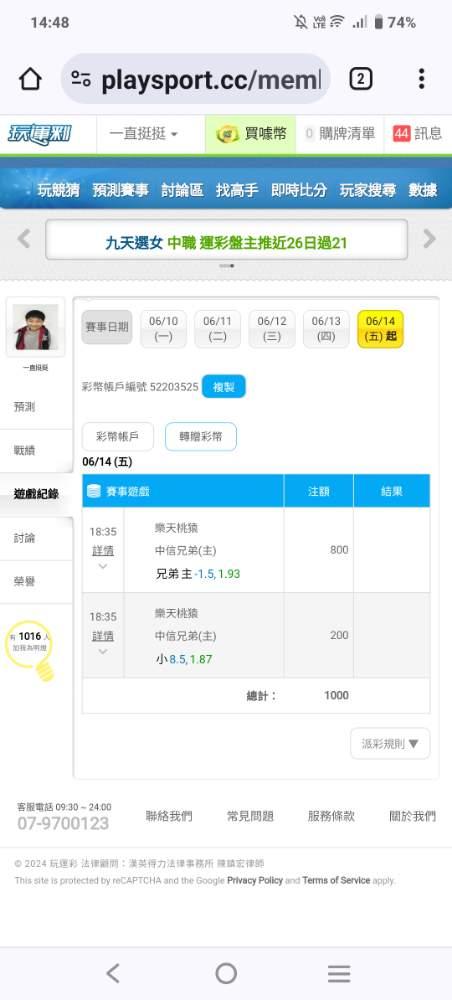Show previous banner with left arrow
This screenshot has width=452, height=1000.
point(24,239)
